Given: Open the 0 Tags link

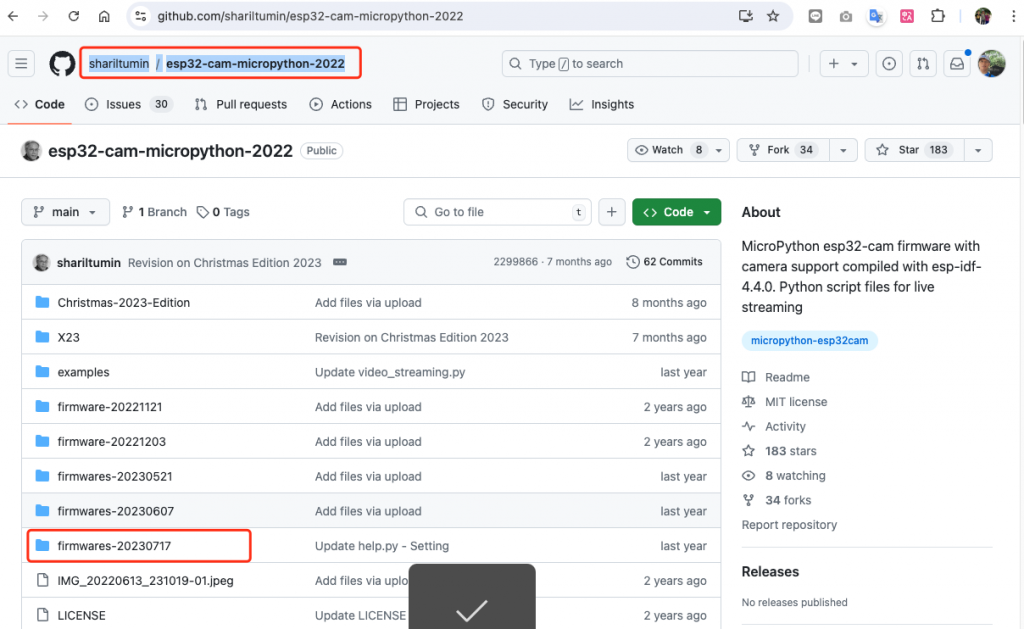Looking at the screenshot, I should tap(223, 212).
